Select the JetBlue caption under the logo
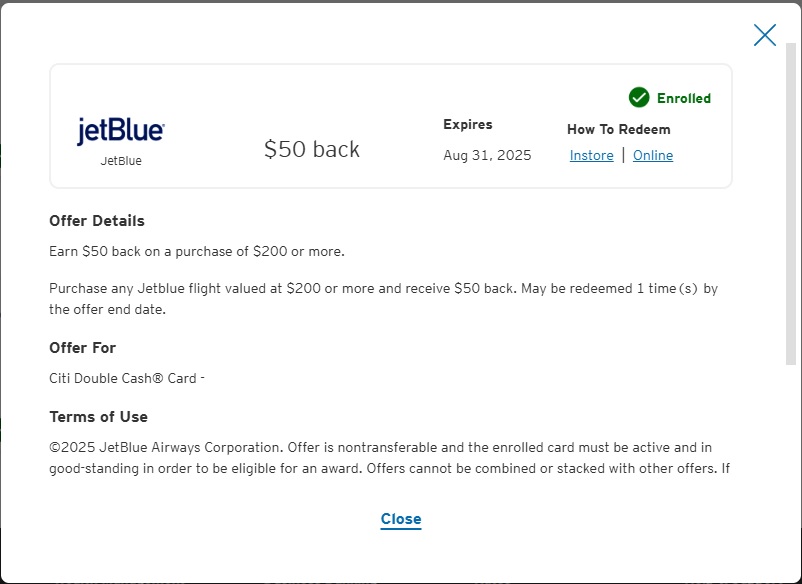Screen dimensions: 802x584 (120, 159)
